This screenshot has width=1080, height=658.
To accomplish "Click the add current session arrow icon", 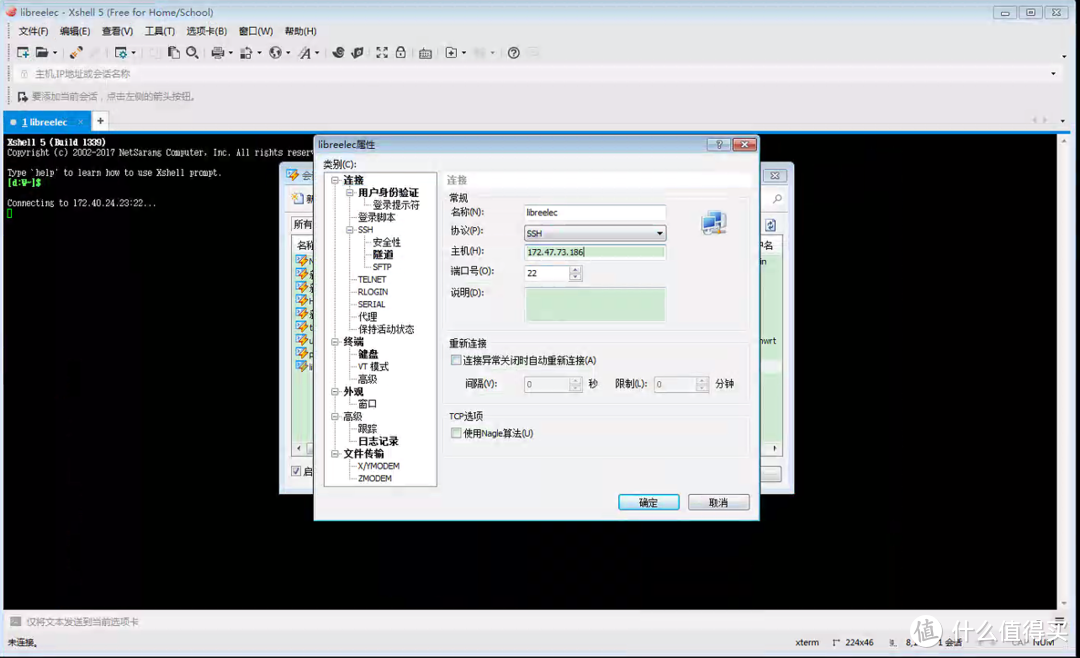I will 23,96.
